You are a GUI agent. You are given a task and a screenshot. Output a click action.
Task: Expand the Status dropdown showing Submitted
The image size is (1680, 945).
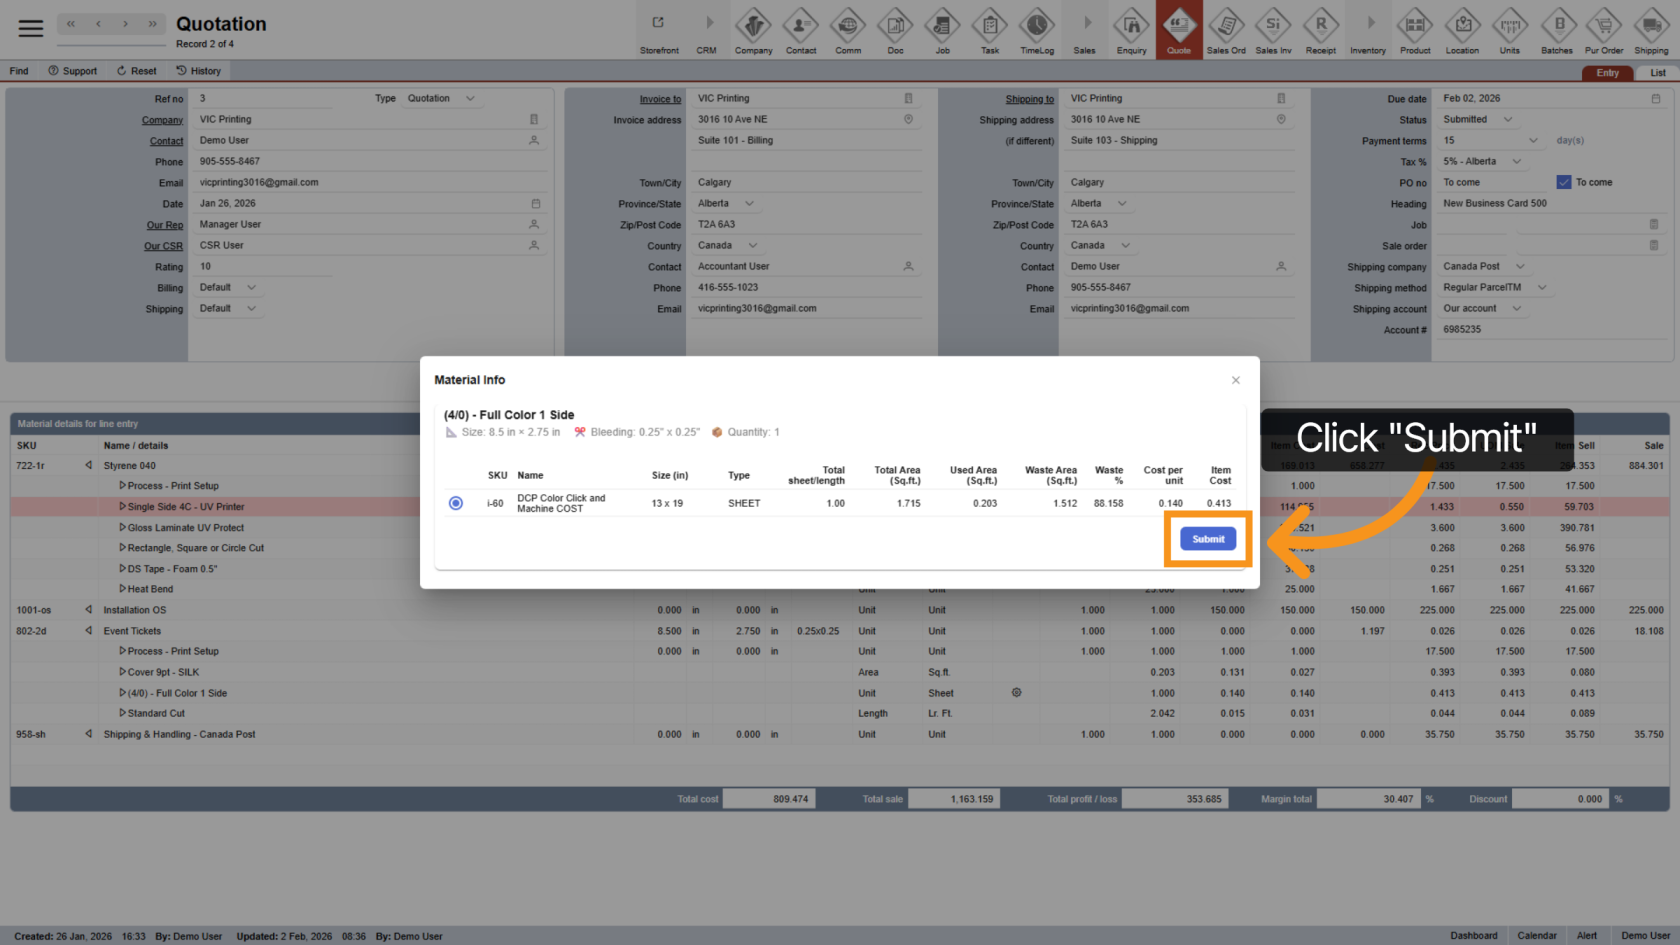(x=1508, y=120)
